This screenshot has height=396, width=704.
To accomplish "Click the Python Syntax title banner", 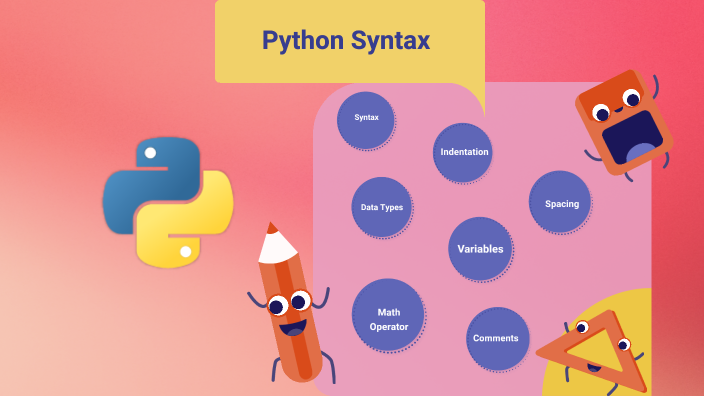I will point(350,41).
